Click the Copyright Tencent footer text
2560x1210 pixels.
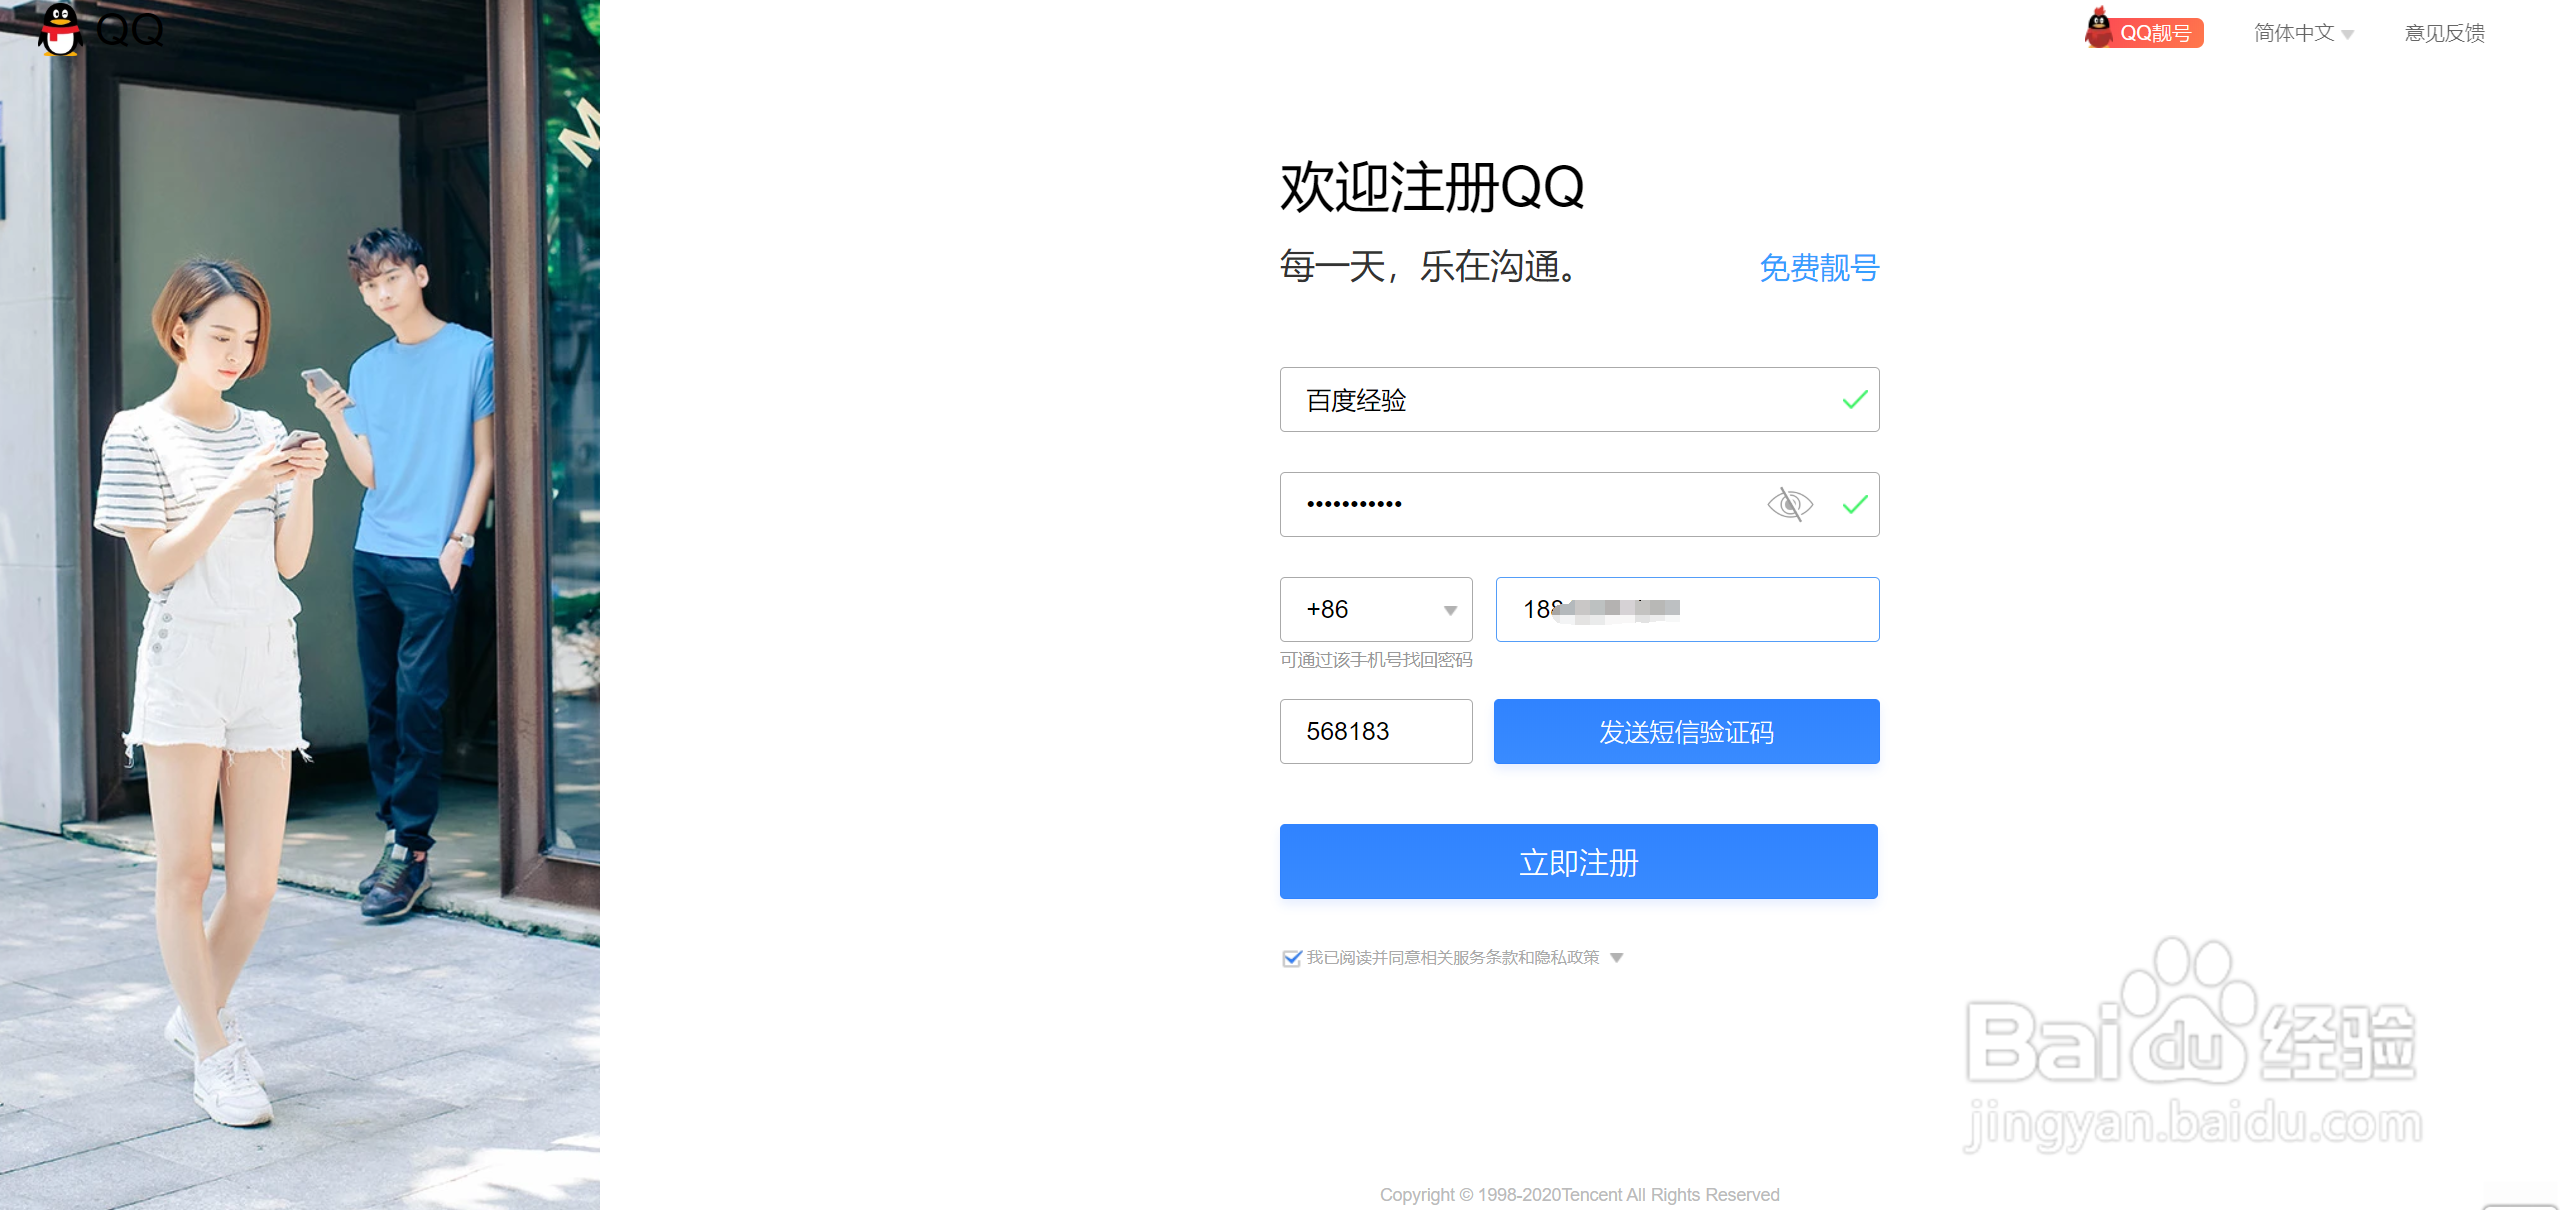[x=1579, y=1195]
